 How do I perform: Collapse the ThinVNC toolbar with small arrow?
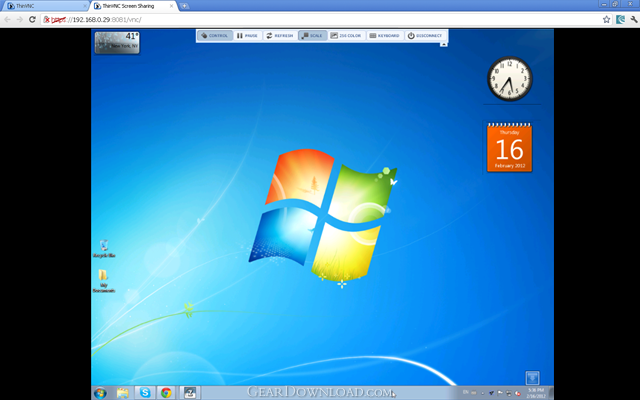click(x=444, y=44)
